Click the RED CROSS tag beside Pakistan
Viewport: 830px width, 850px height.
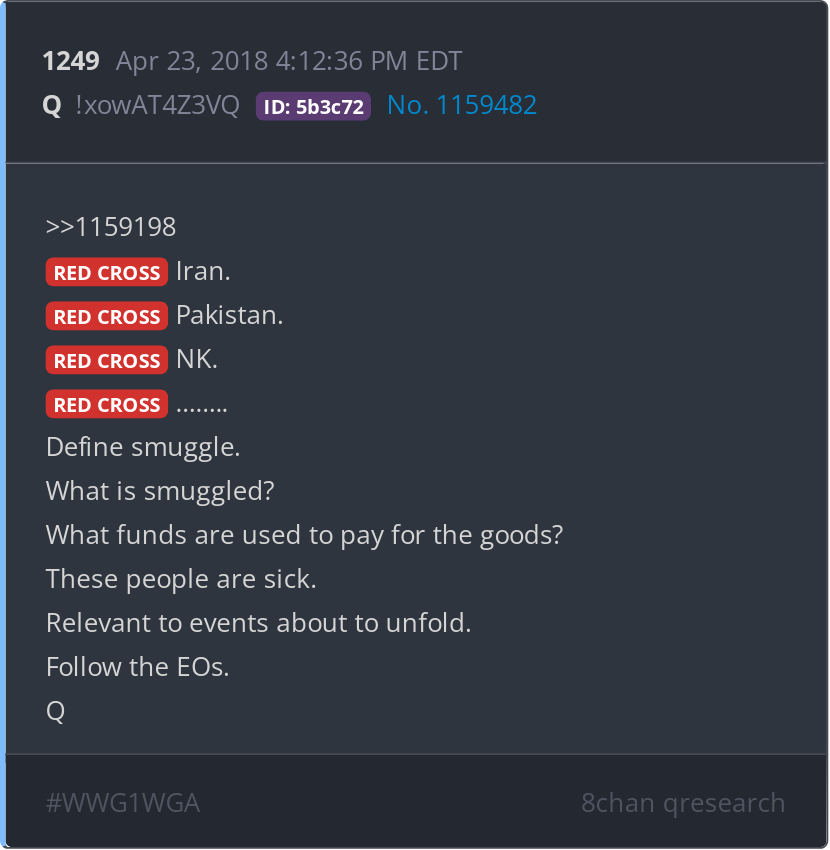tap(107, 316)
